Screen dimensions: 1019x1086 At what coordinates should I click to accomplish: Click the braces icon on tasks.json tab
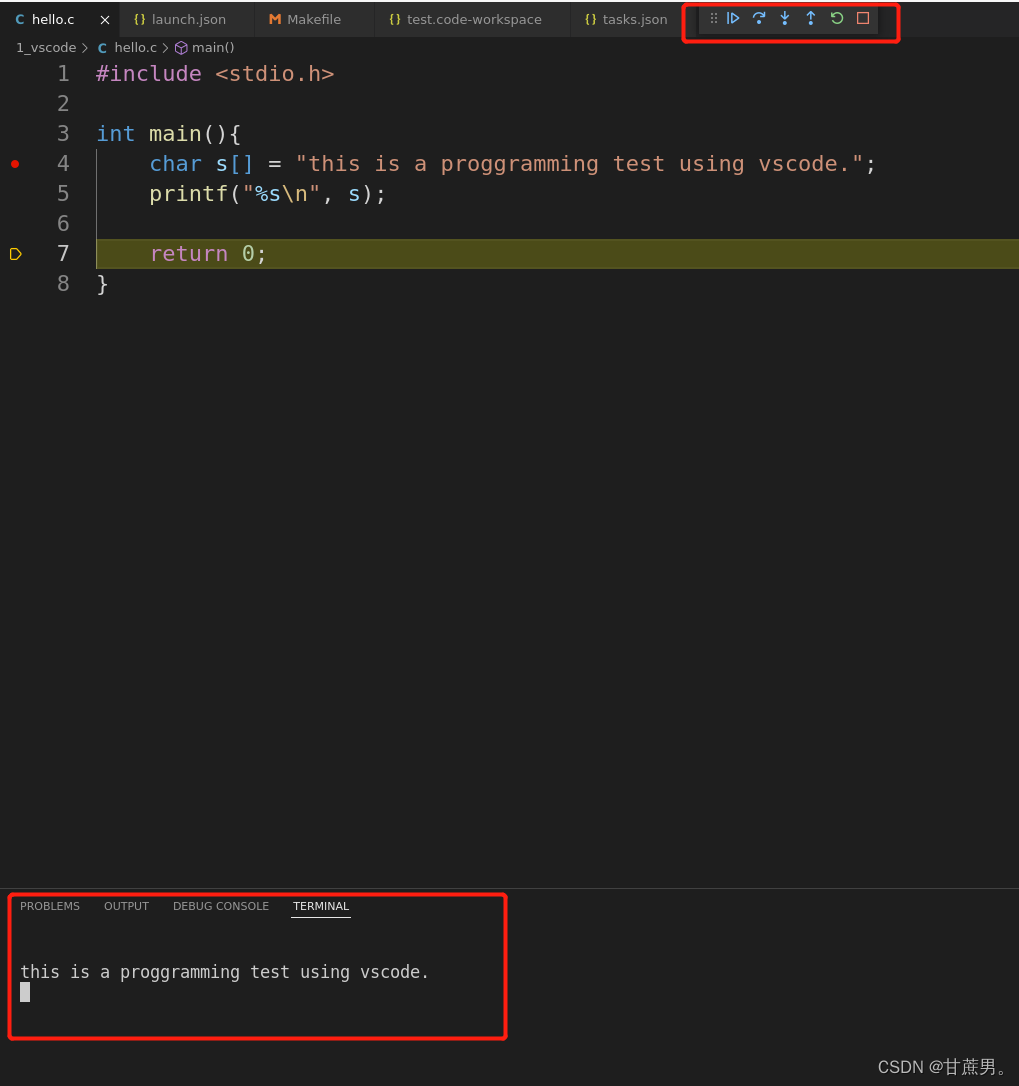590,20
